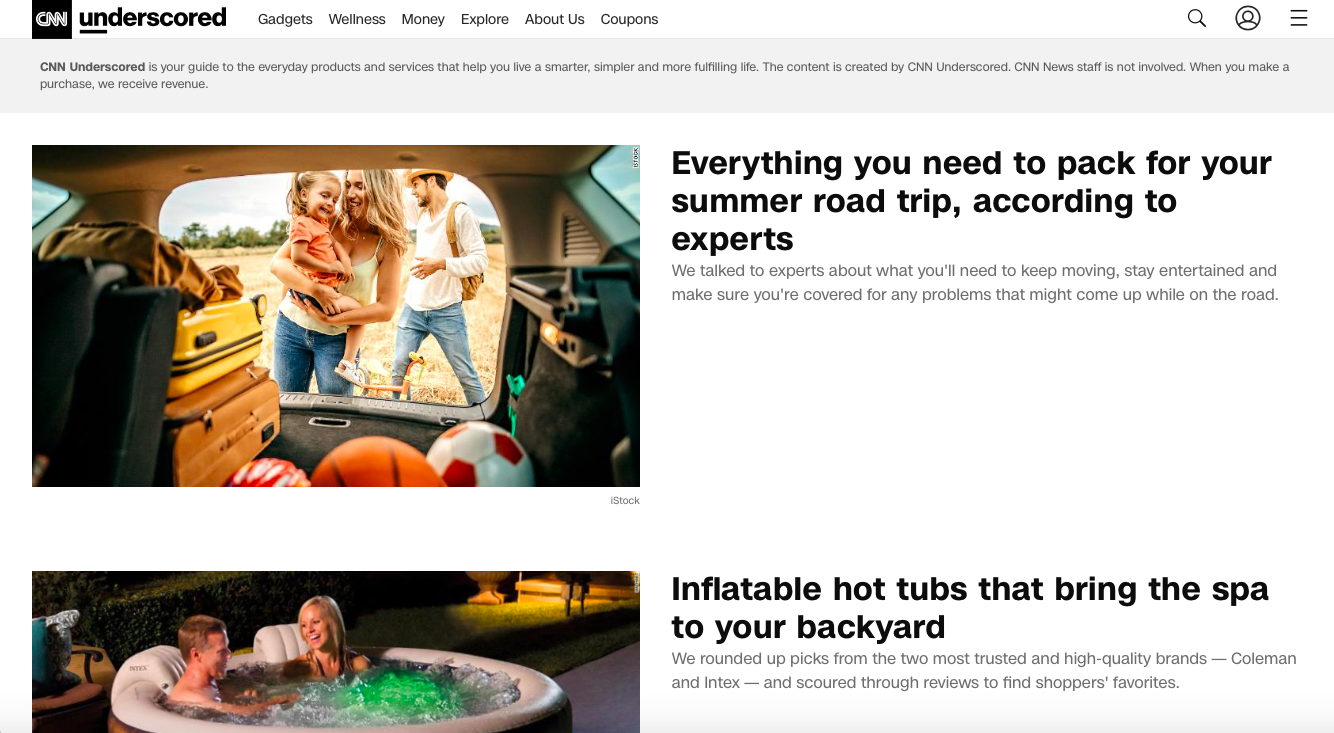Expand the hamburger menu icon

pos(1299,18)
